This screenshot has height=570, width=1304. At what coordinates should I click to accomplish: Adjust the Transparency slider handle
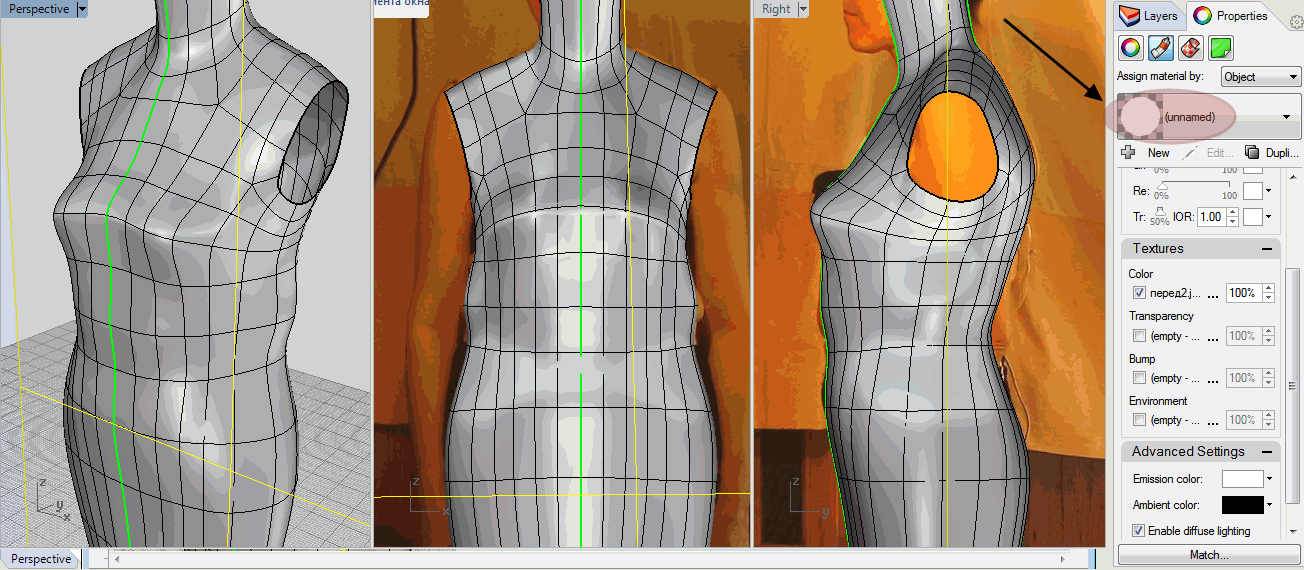click(x=1162, y=213)
